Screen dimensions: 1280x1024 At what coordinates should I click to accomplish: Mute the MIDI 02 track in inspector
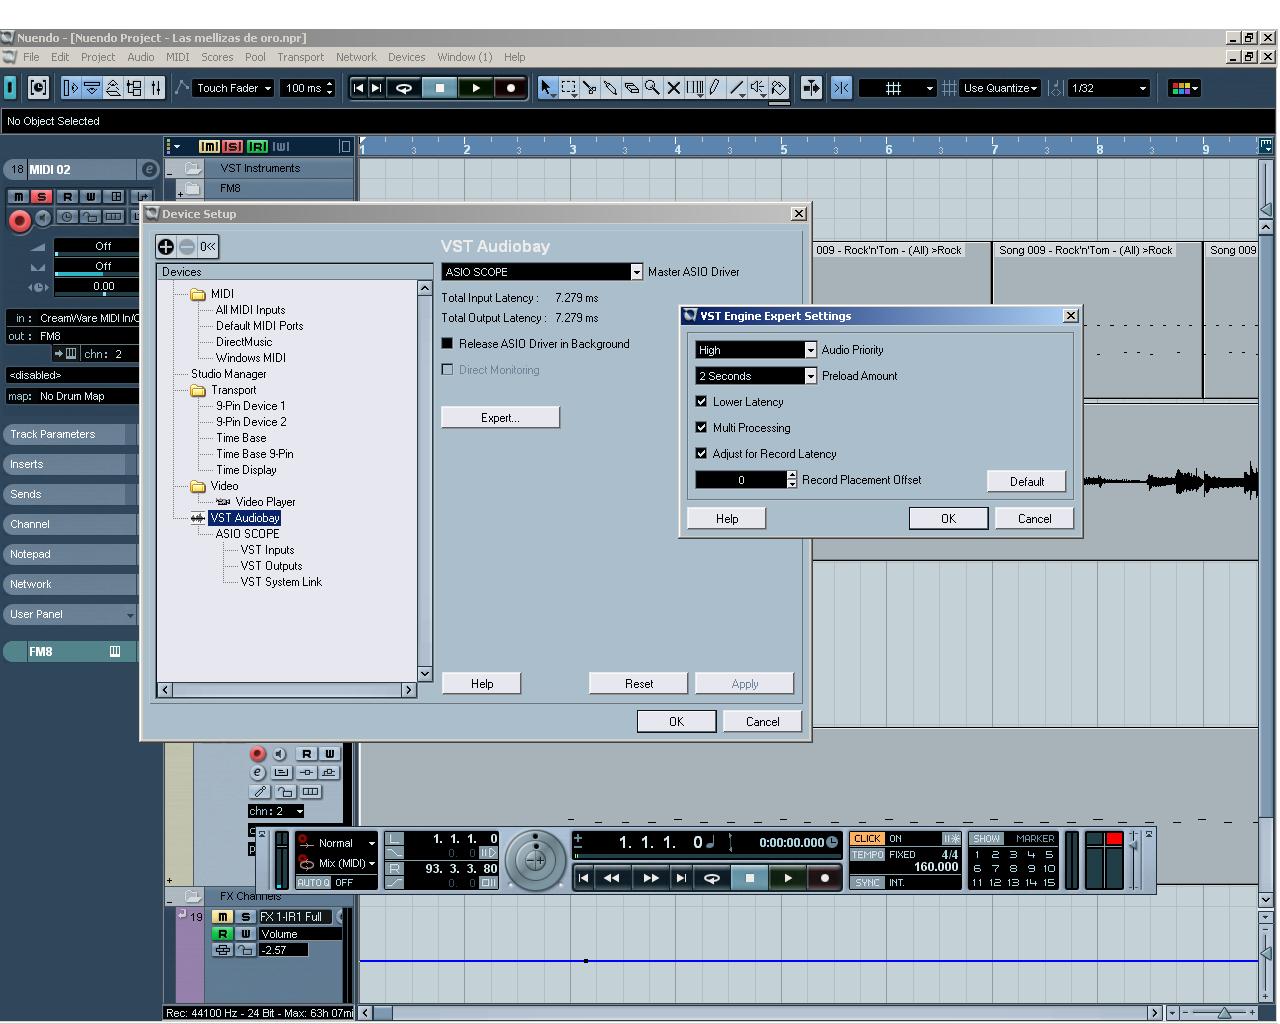tap(19, 196)
